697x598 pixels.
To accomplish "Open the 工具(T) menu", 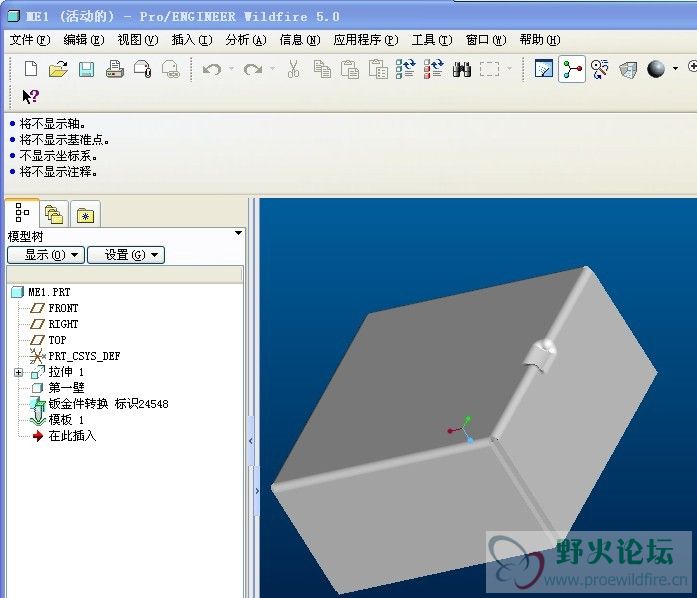I will coord(432,40).
